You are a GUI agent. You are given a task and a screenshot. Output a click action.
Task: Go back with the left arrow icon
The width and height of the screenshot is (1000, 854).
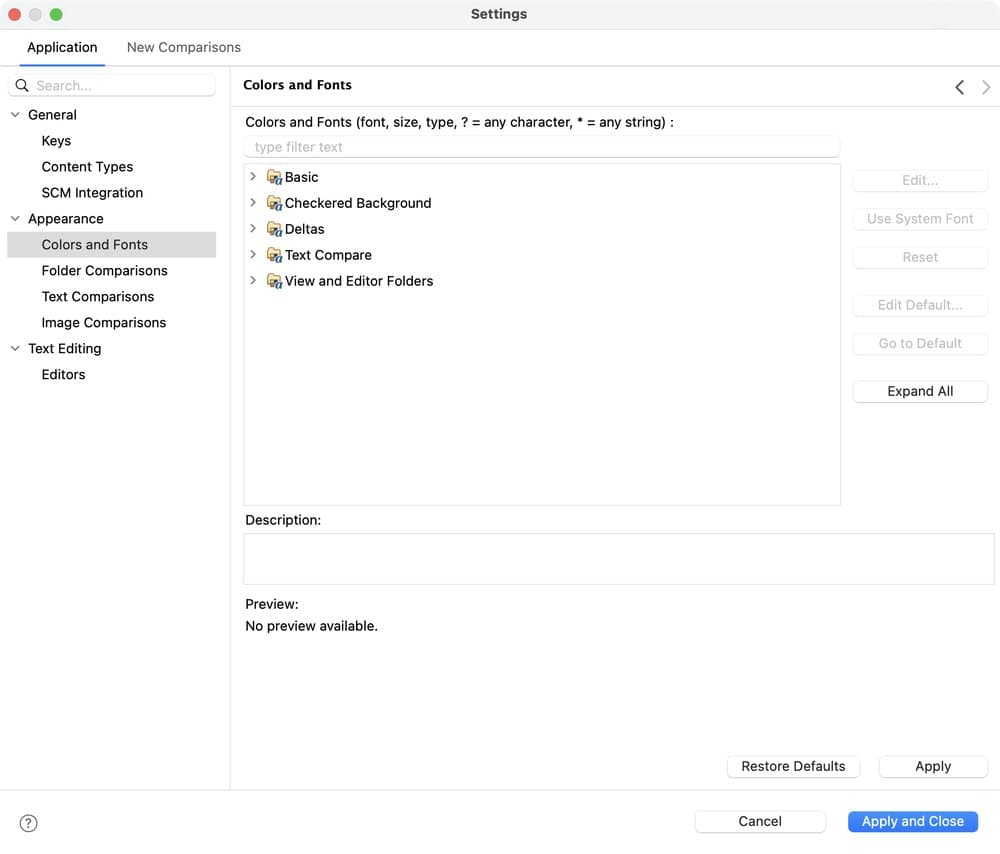(x=959, y=87)
